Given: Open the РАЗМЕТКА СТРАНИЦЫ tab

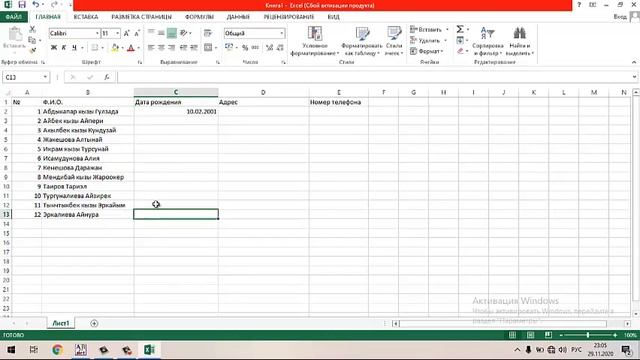Looking at the screenshot, I should coord(141,17).
